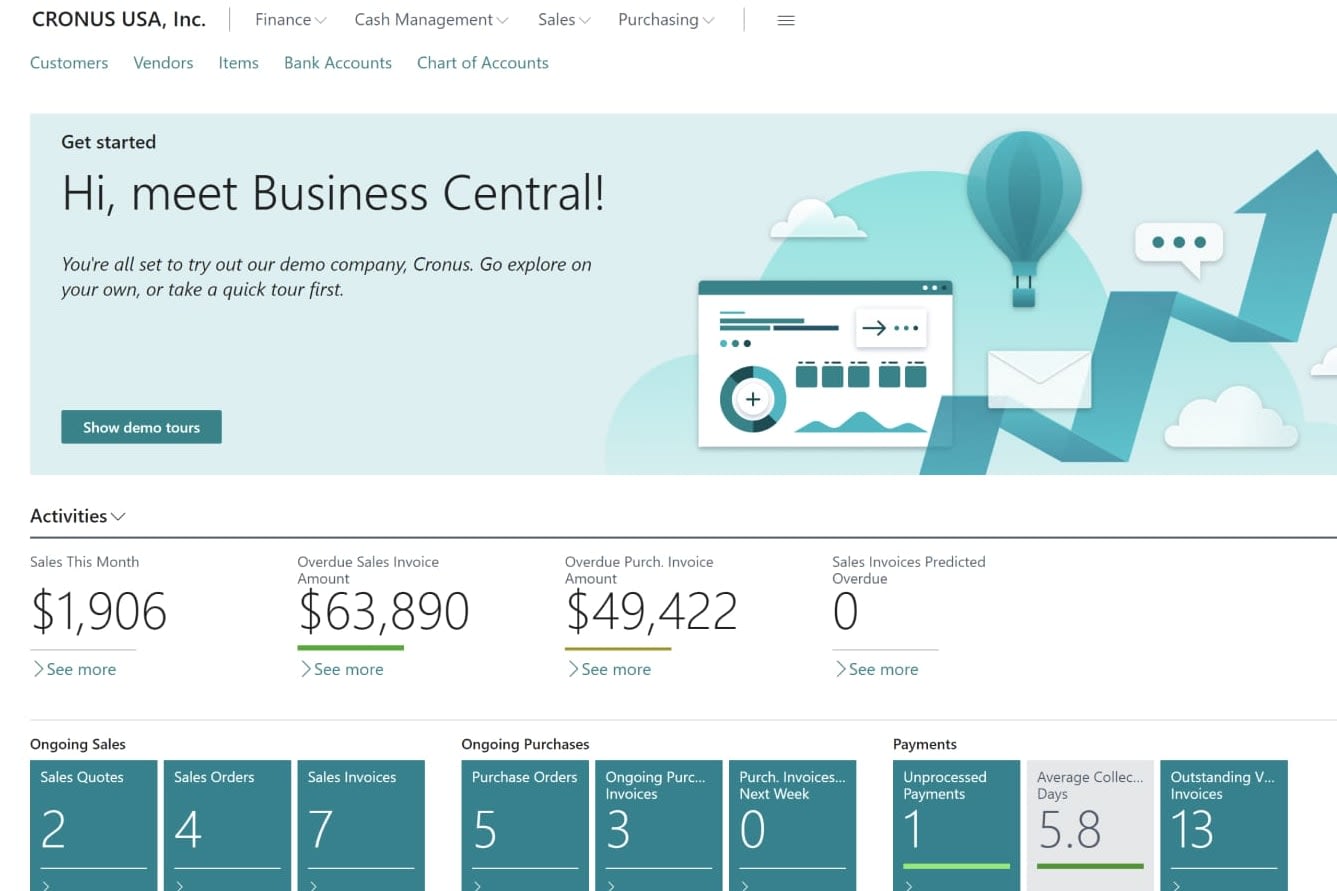Click the arrow icon on the Sales Invoices tile
1337x891 pixels.
(x=314, y=885)
